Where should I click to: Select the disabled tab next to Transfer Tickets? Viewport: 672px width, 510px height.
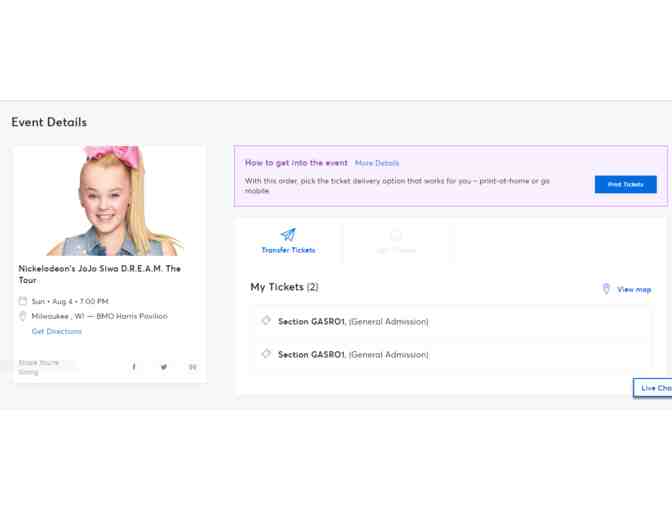(396, 242)
